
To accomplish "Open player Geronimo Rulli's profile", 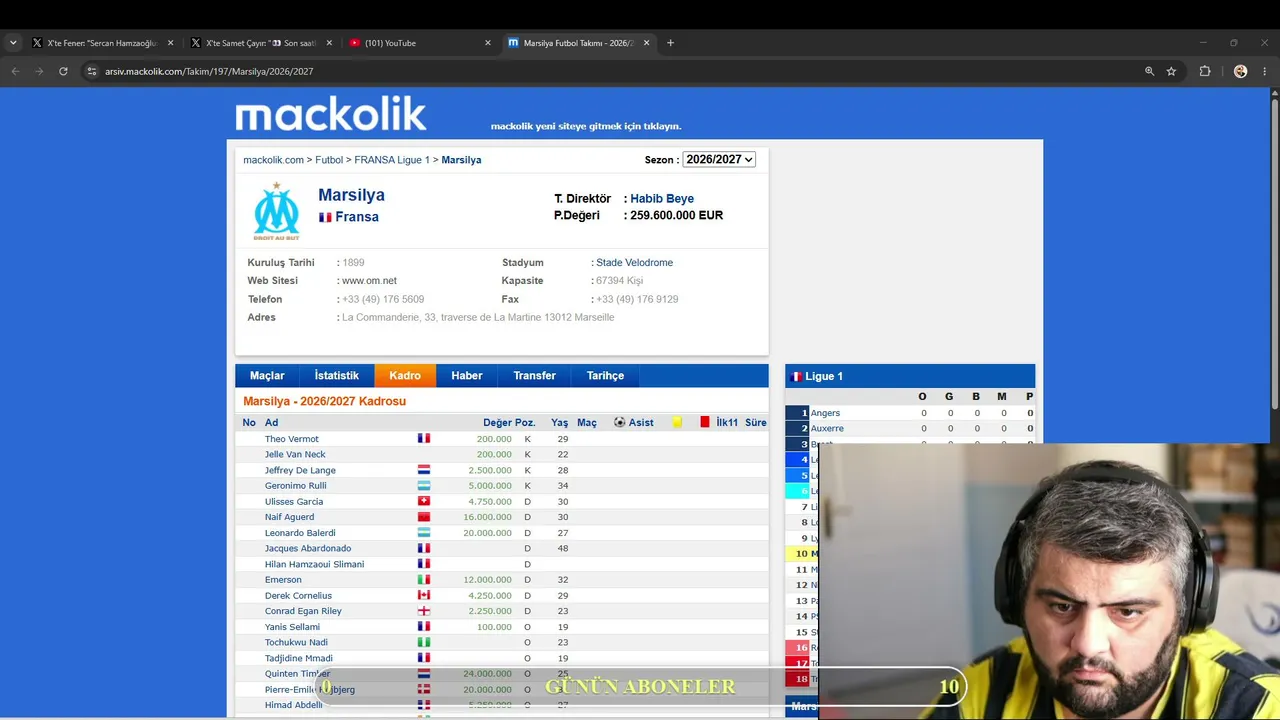I will pos(296,486).
